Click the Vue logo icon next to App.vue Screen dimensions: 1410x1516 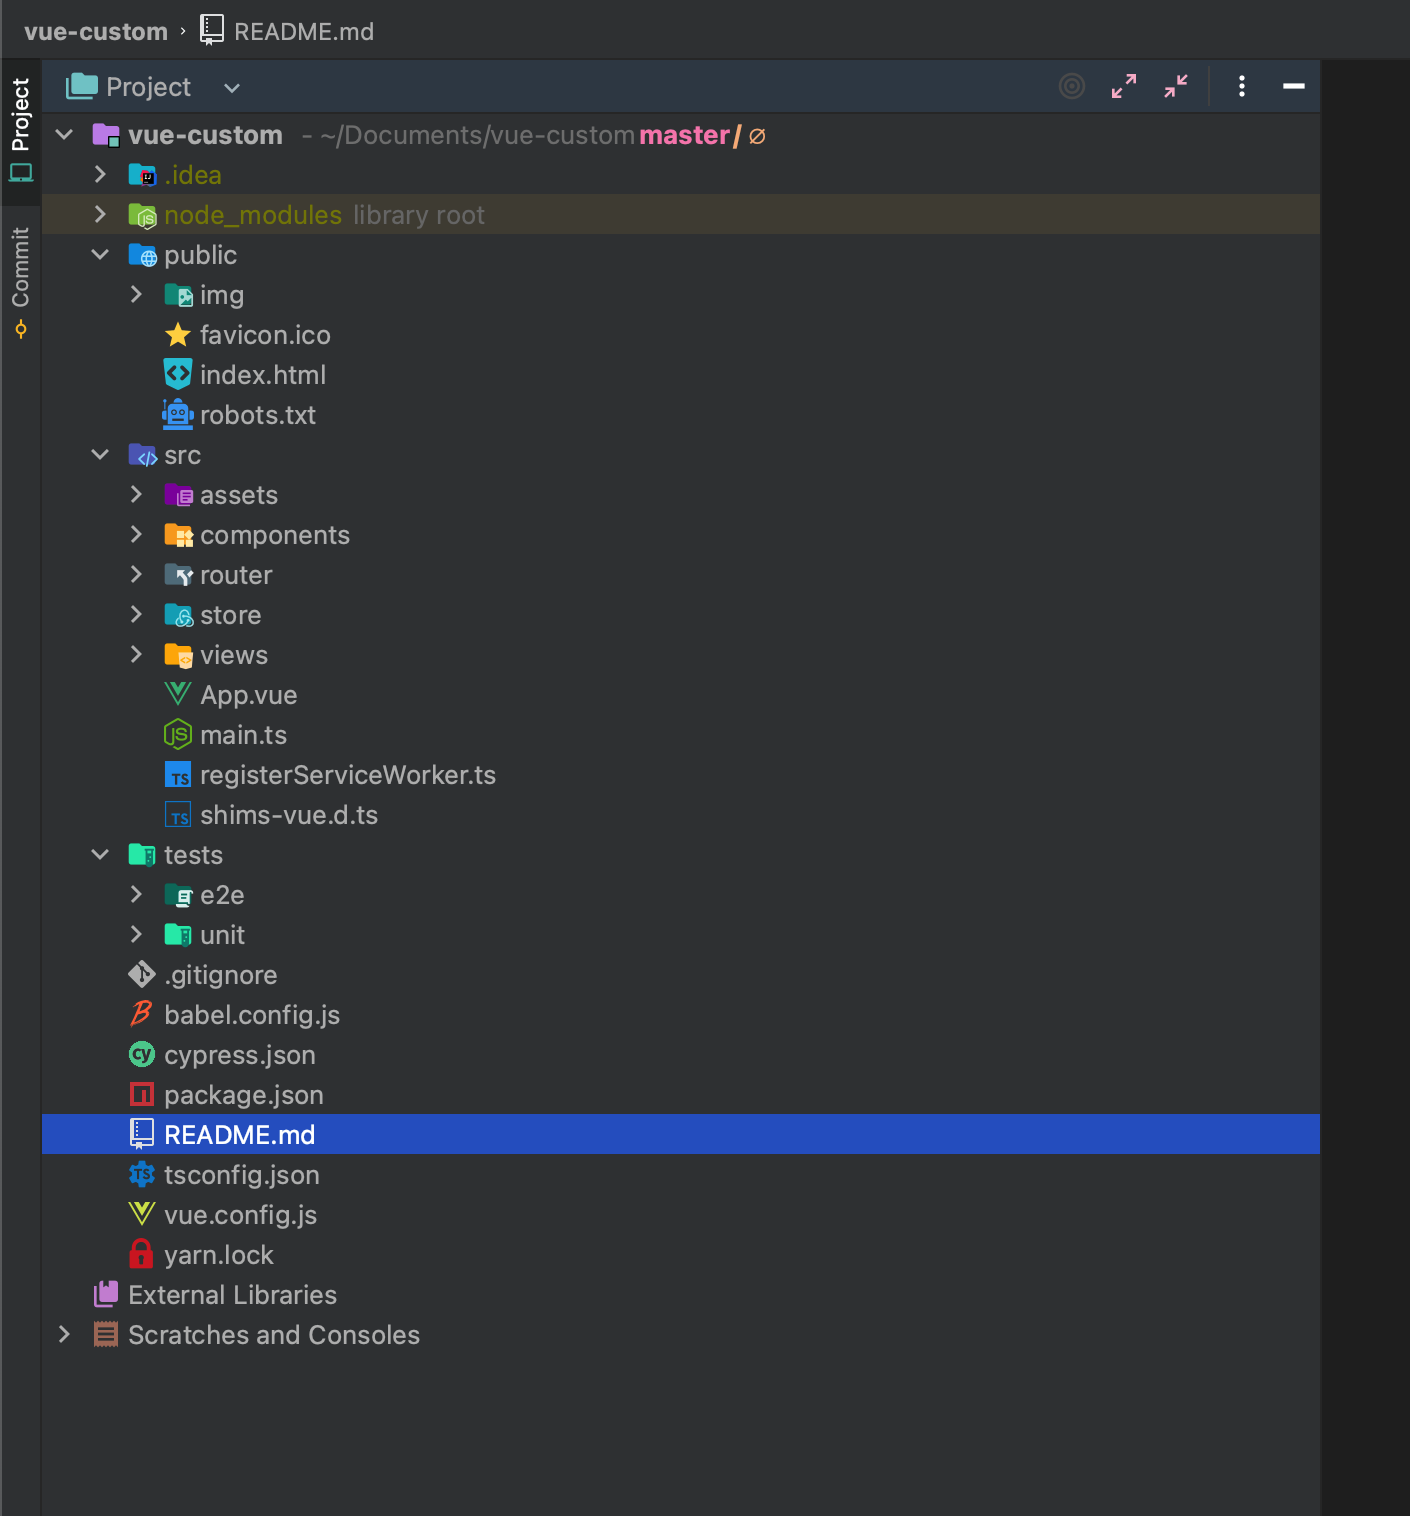[x=178, y=694]
